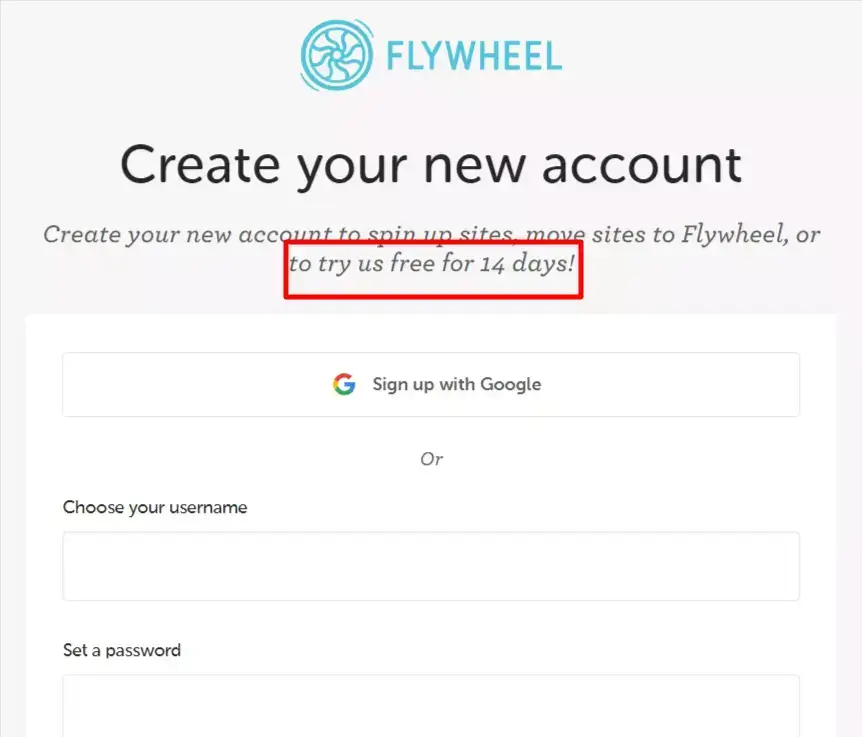The image size is (862, 737).
Task: Click the 'Or' divider text
Action: pyautogui.click(x=432, y=459)
